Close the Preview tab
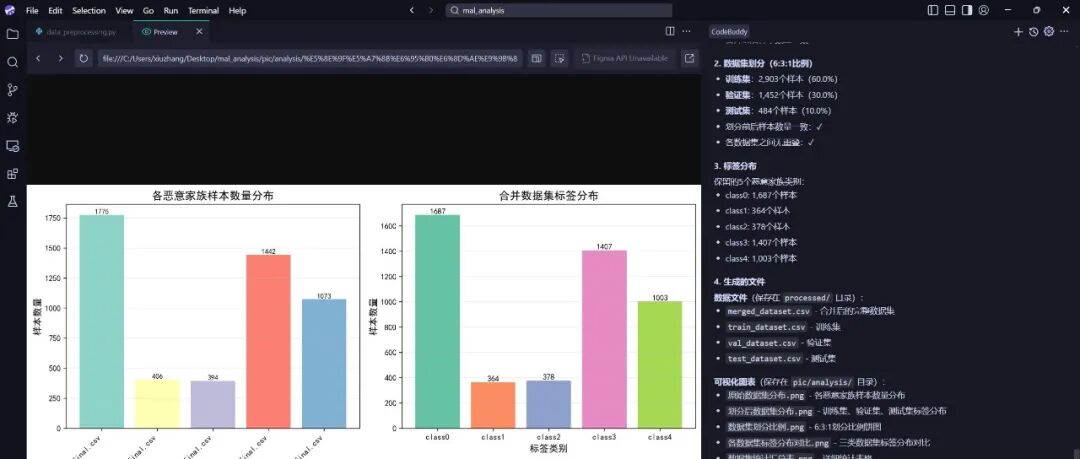Viewport: 1080px width, 459px height. (x=199, y=32)
